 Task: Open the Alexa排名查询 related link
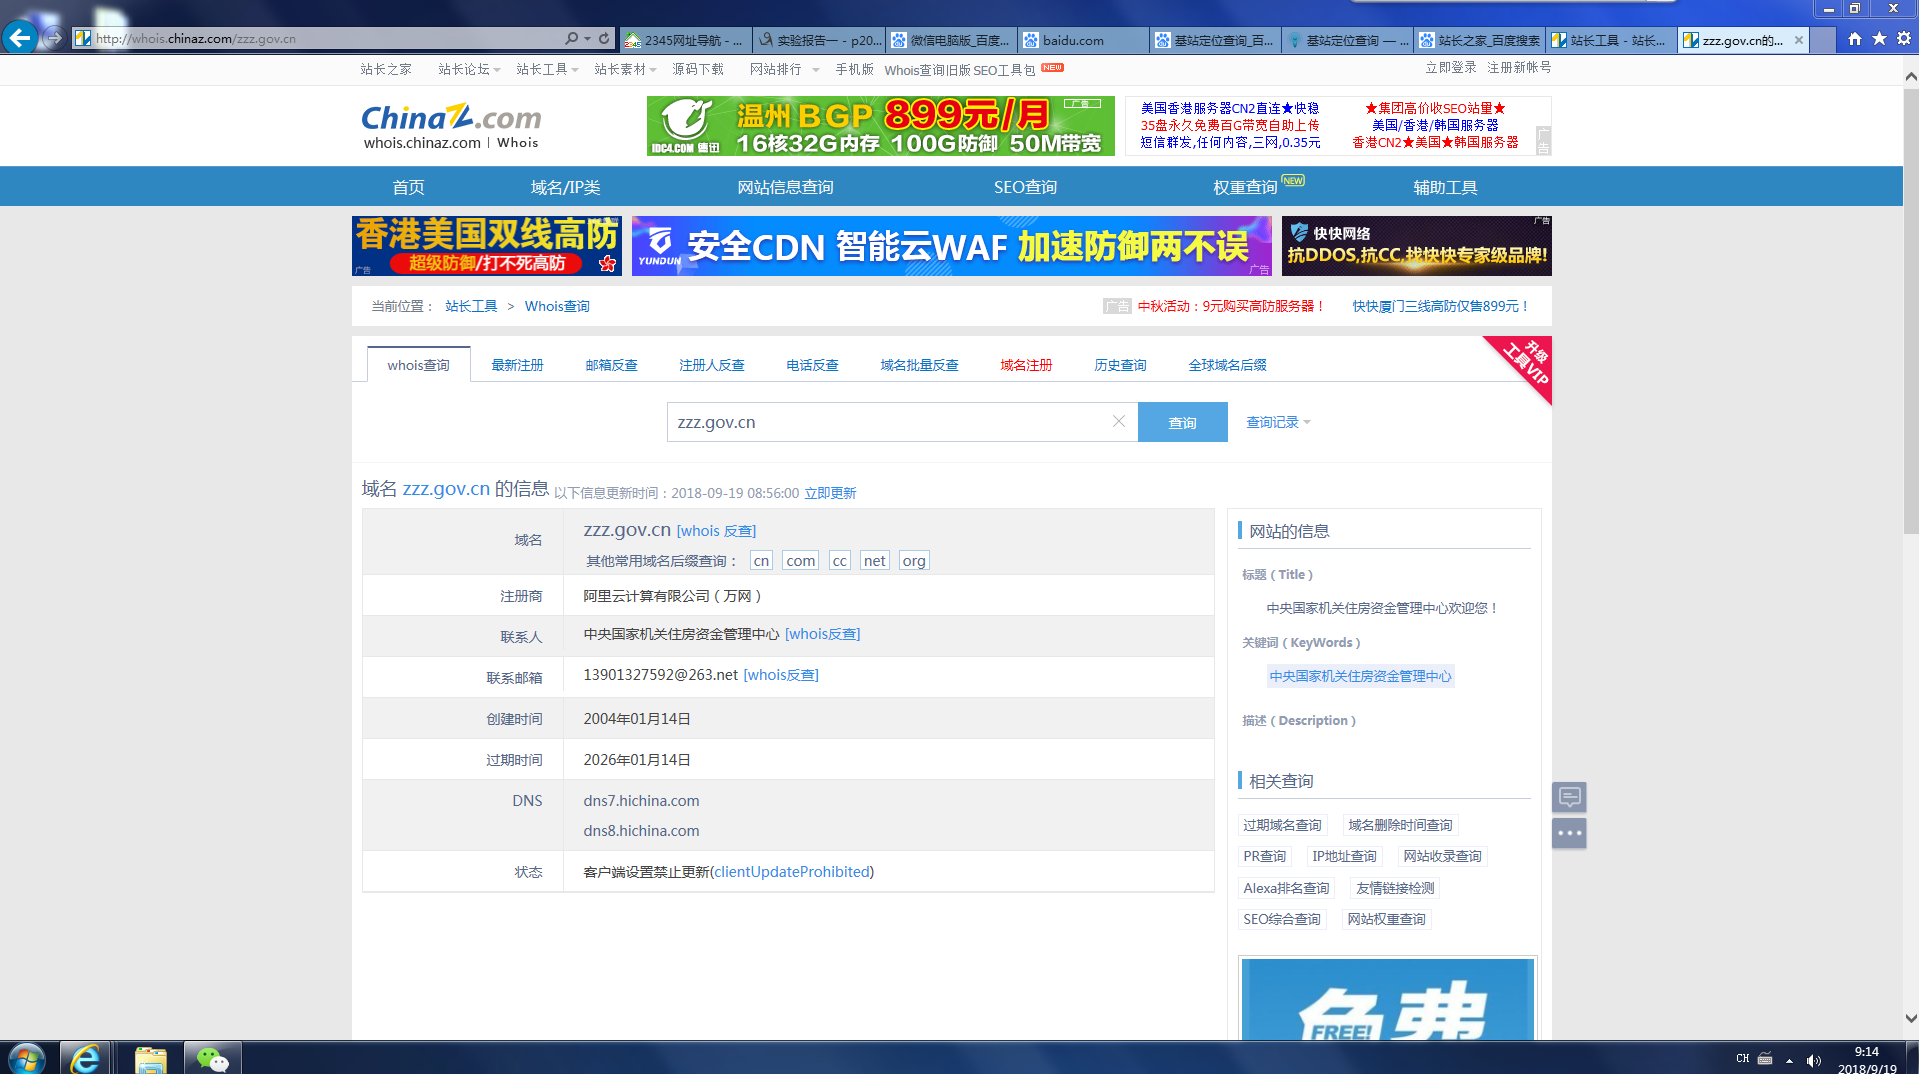tap(1286, 888)
